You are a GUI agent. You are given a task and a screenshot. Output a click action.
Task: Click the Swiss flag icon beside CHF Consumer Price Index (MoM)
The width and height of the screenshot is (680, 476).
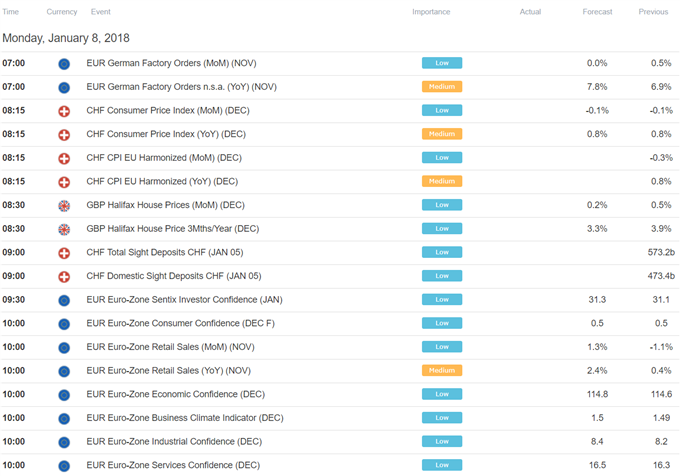64,111
